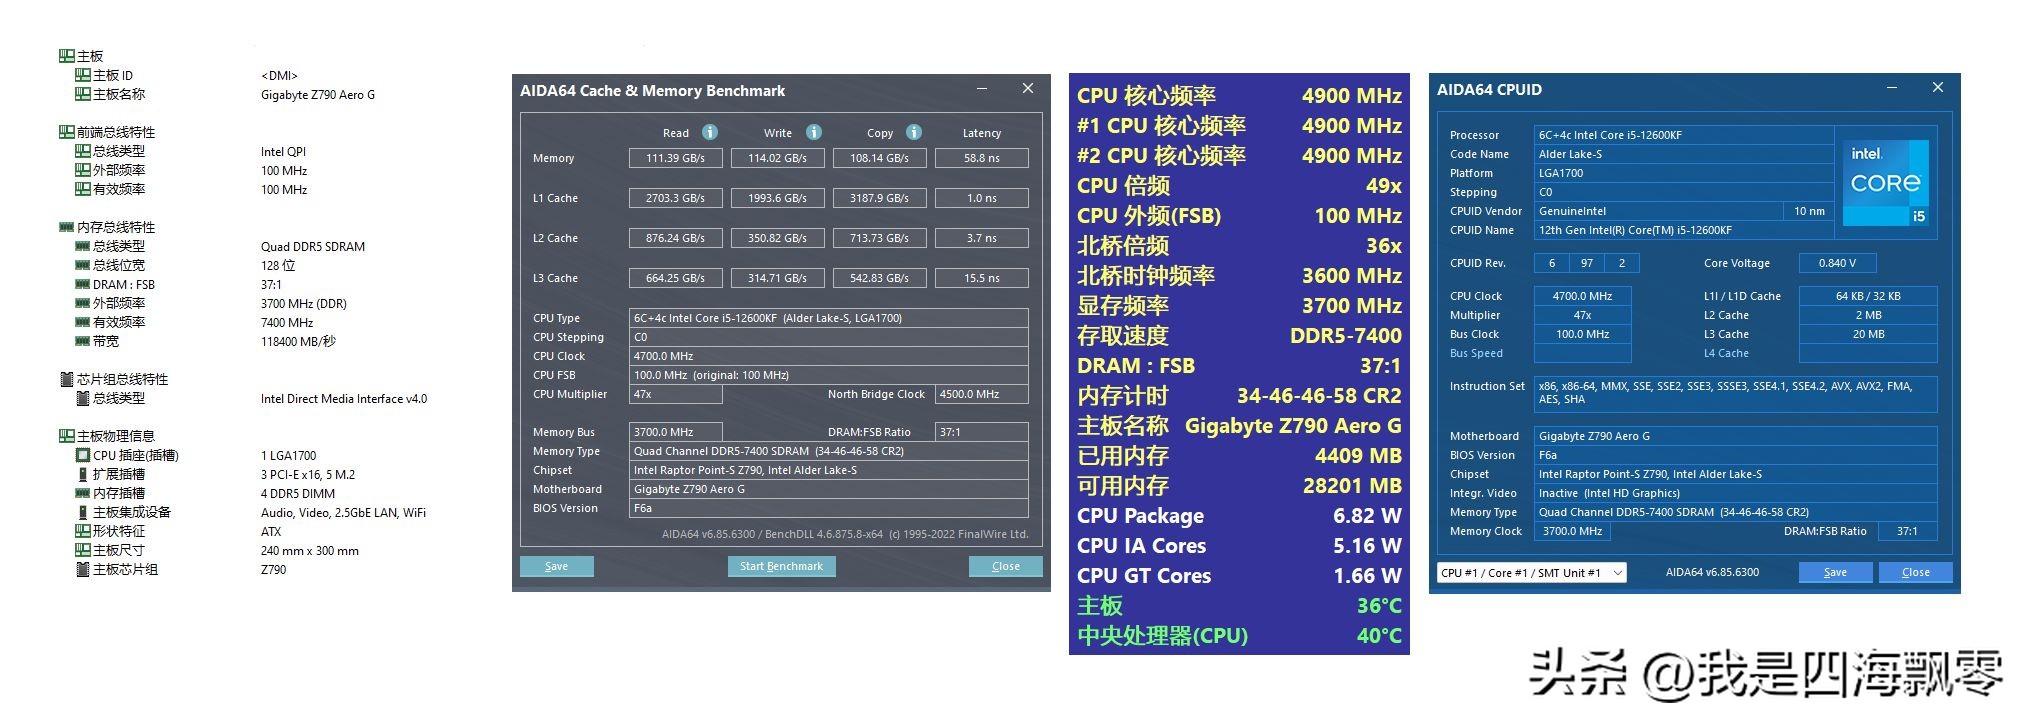The height and width of the screenshot is (721, 2026).
Task: Click the Memory Copy value 108.14 GB/s
Action: [879, 158]
